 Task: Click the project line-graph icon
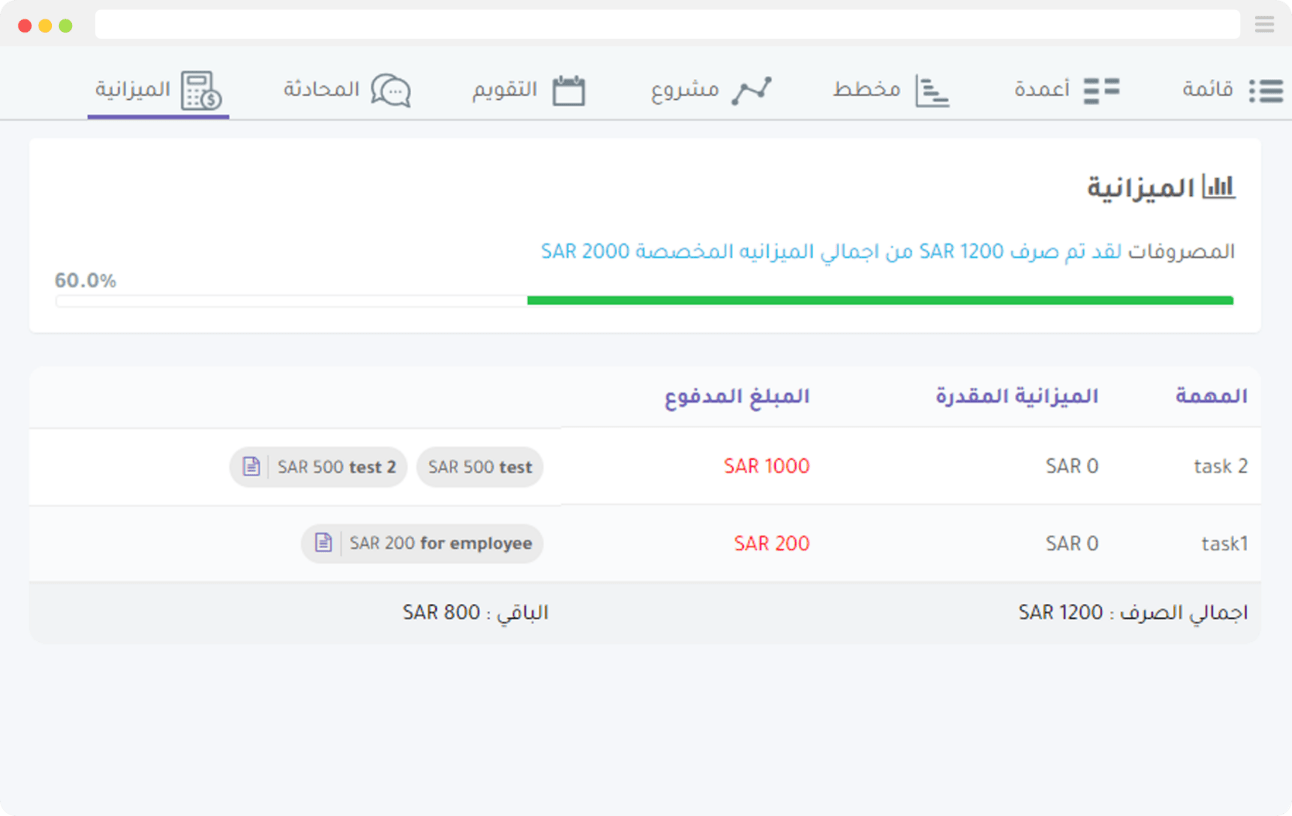[751, 91]
